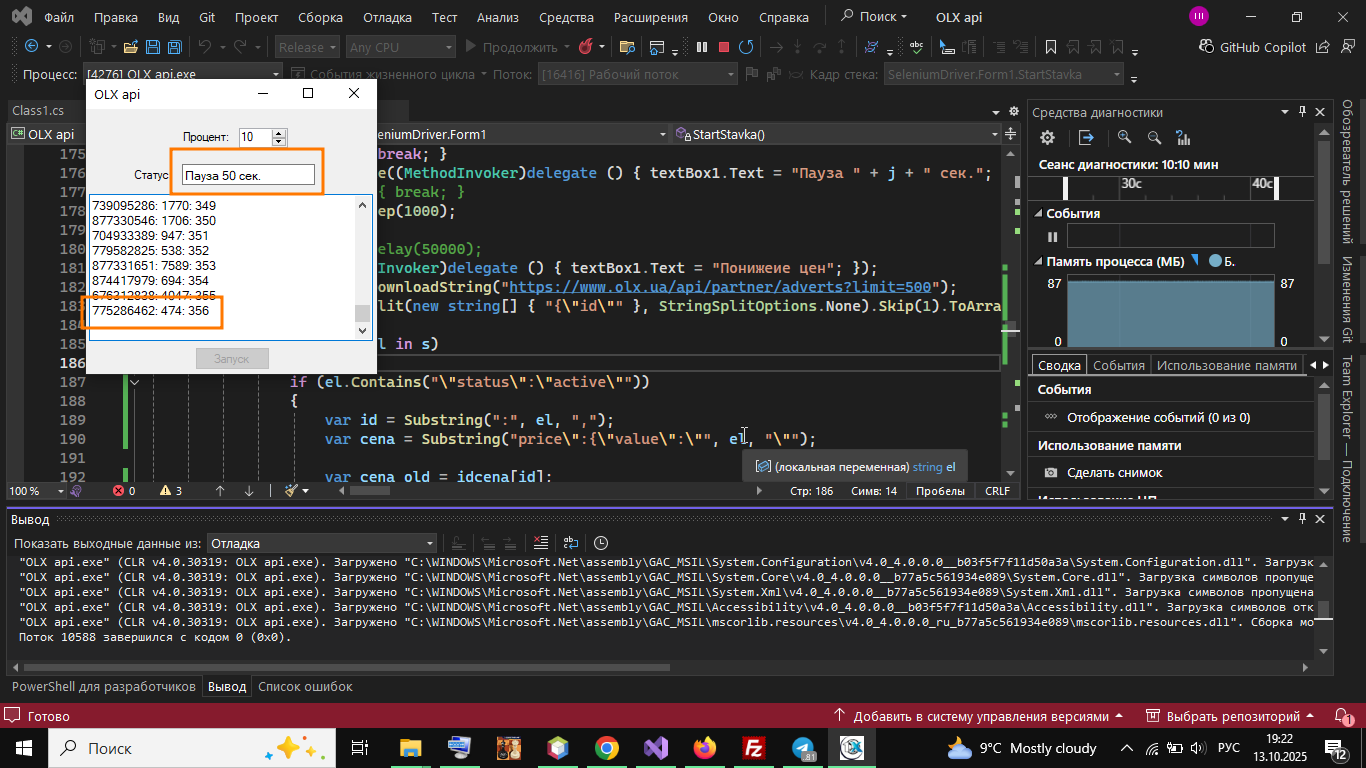The height and width of the screenshot is (768, 1366).
Task: Toggle bookmark on the current line
Action: 1050,47
